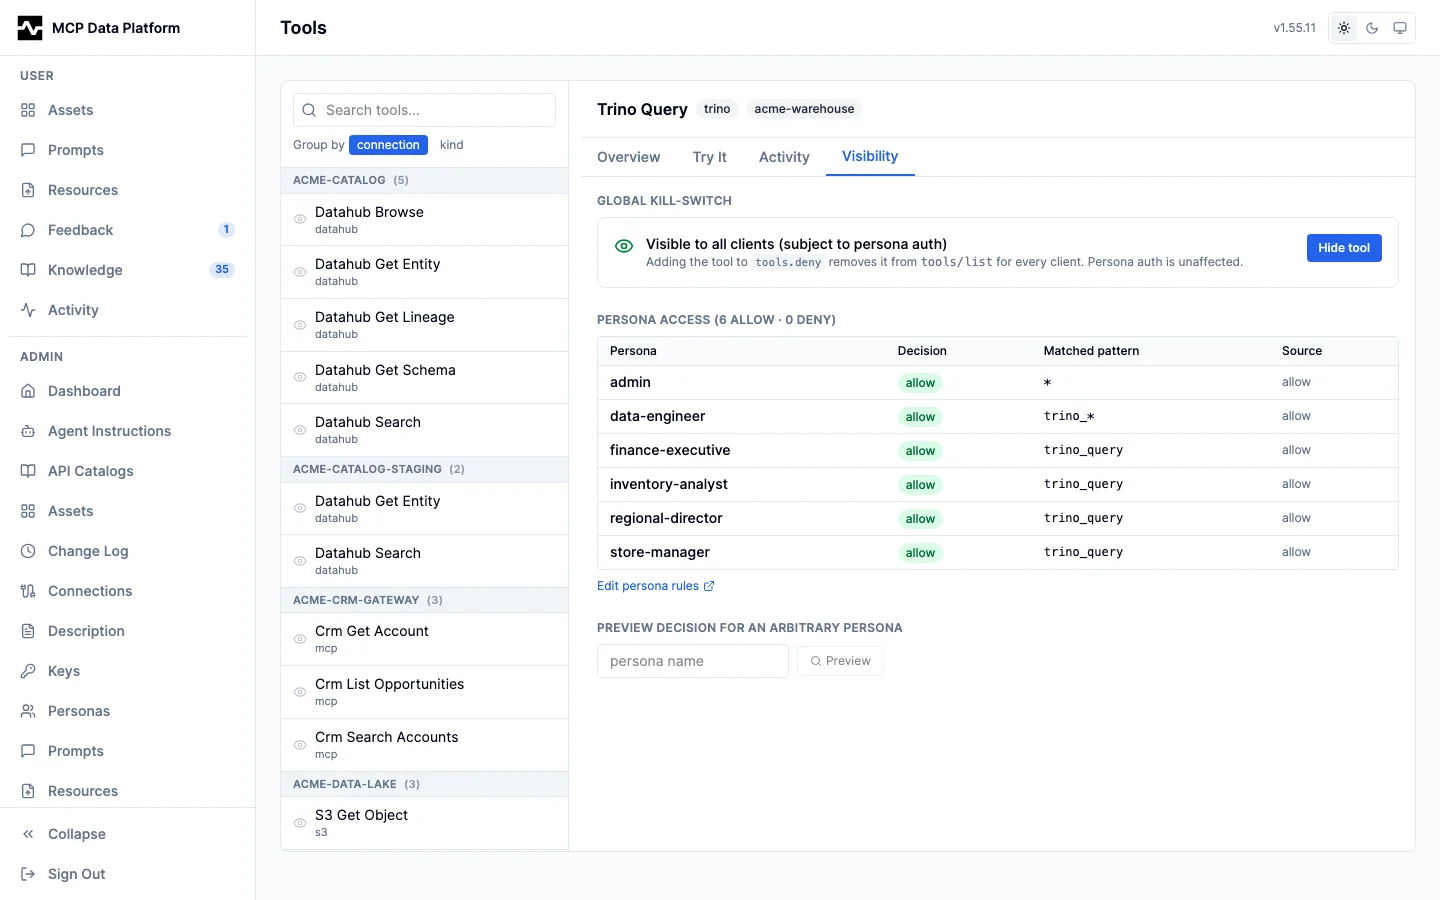Open Connections page
Screen dimensions: 1440x900
pos(127,591)
